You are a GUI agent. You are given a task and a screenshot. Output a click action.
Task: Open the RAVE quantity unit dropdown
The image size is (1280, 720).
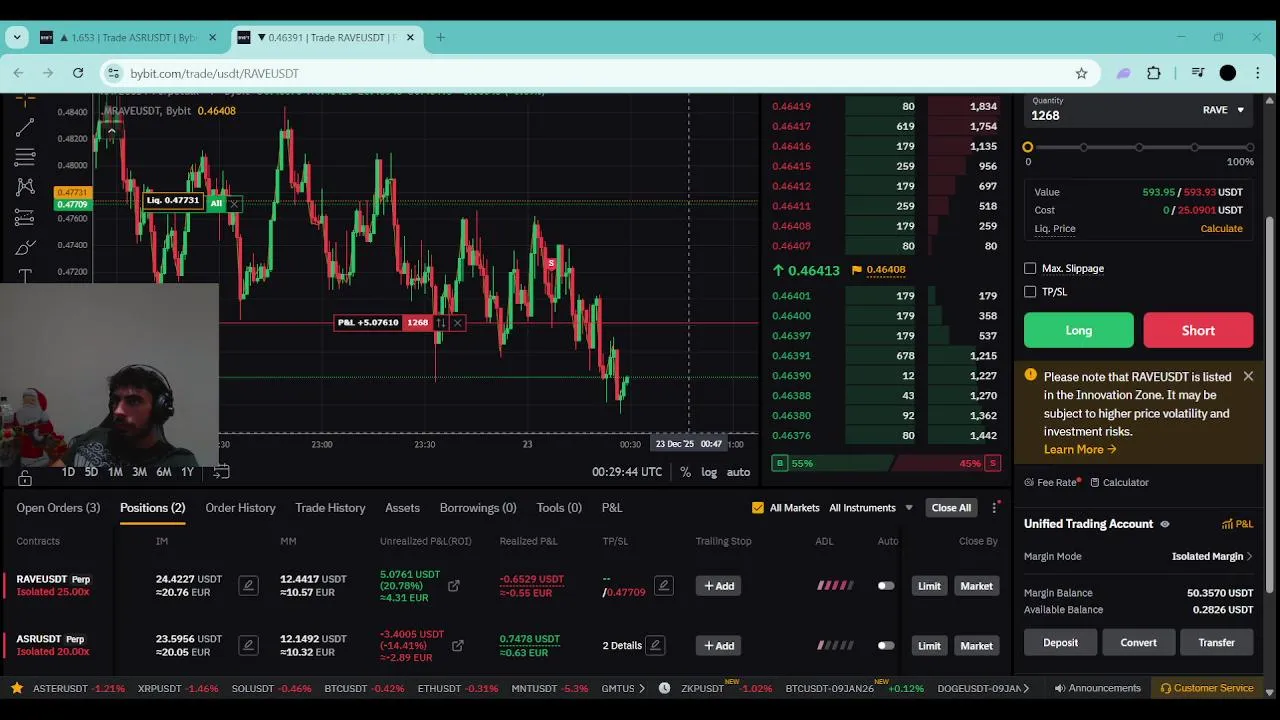click(1223, 110)
